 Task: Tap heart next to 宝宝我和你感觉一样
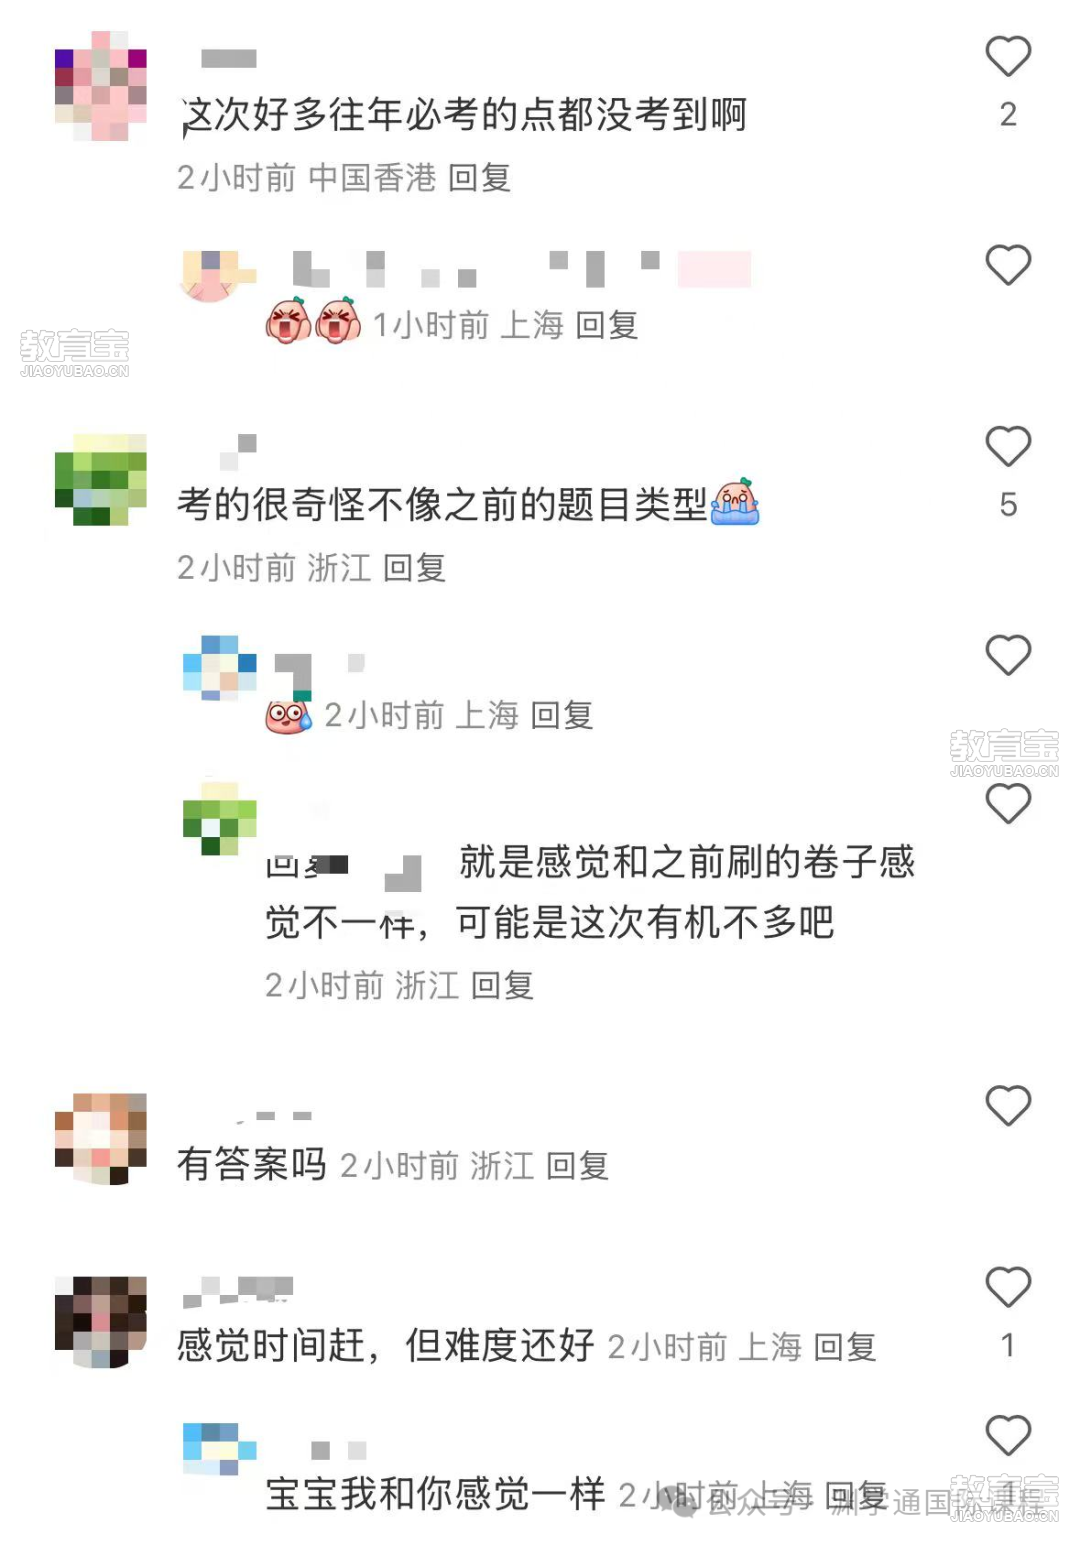[x=1008, y=1436]
